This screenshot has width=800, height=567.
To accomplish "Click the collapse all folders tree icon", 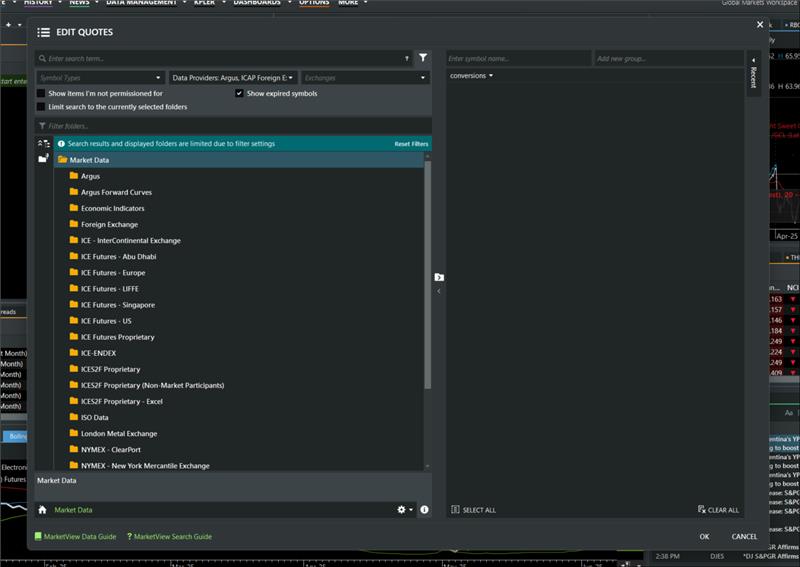I will [43, 144].
